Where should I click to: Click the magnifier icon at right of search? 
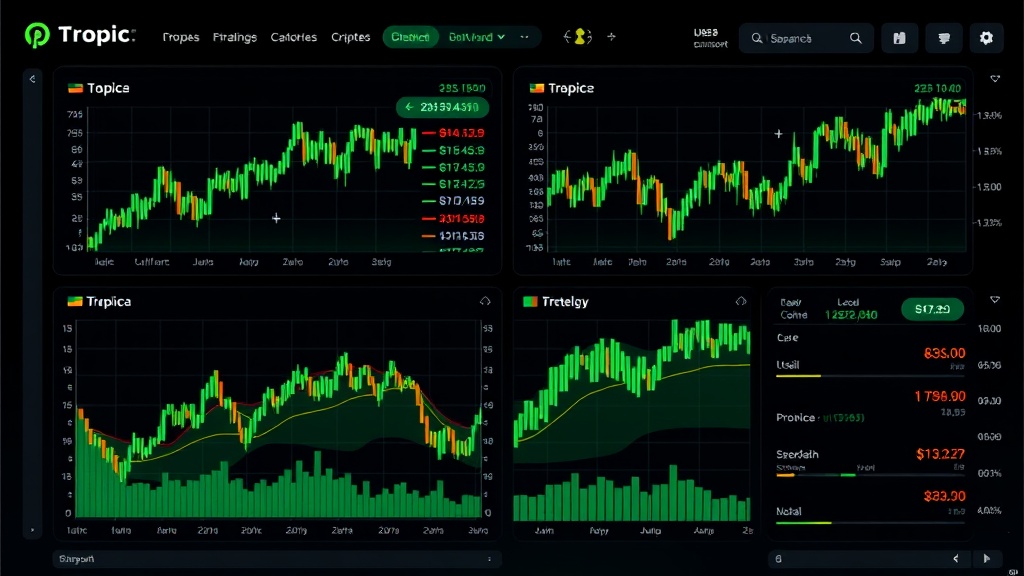pos(856,39)
